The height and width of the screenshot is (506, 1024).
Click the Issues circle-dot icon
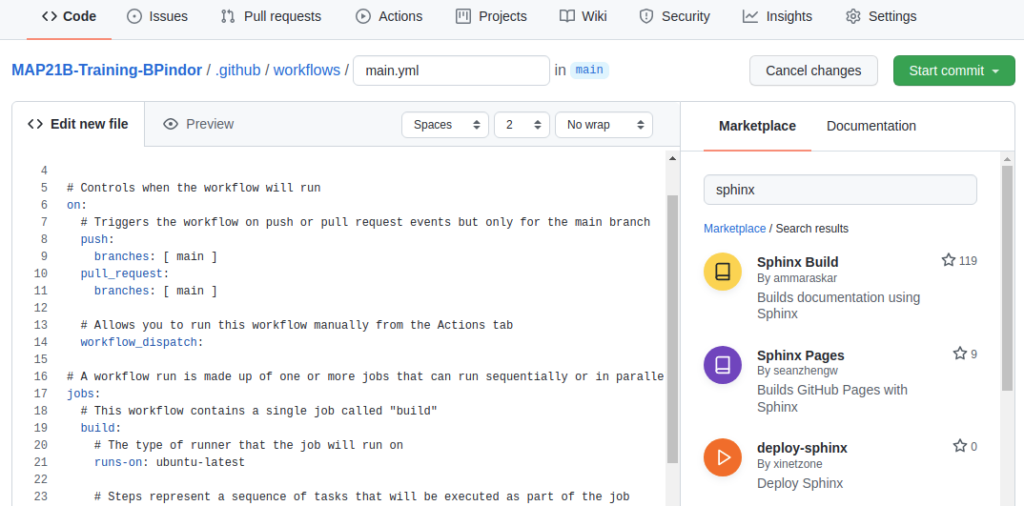(x=134, y=16)
